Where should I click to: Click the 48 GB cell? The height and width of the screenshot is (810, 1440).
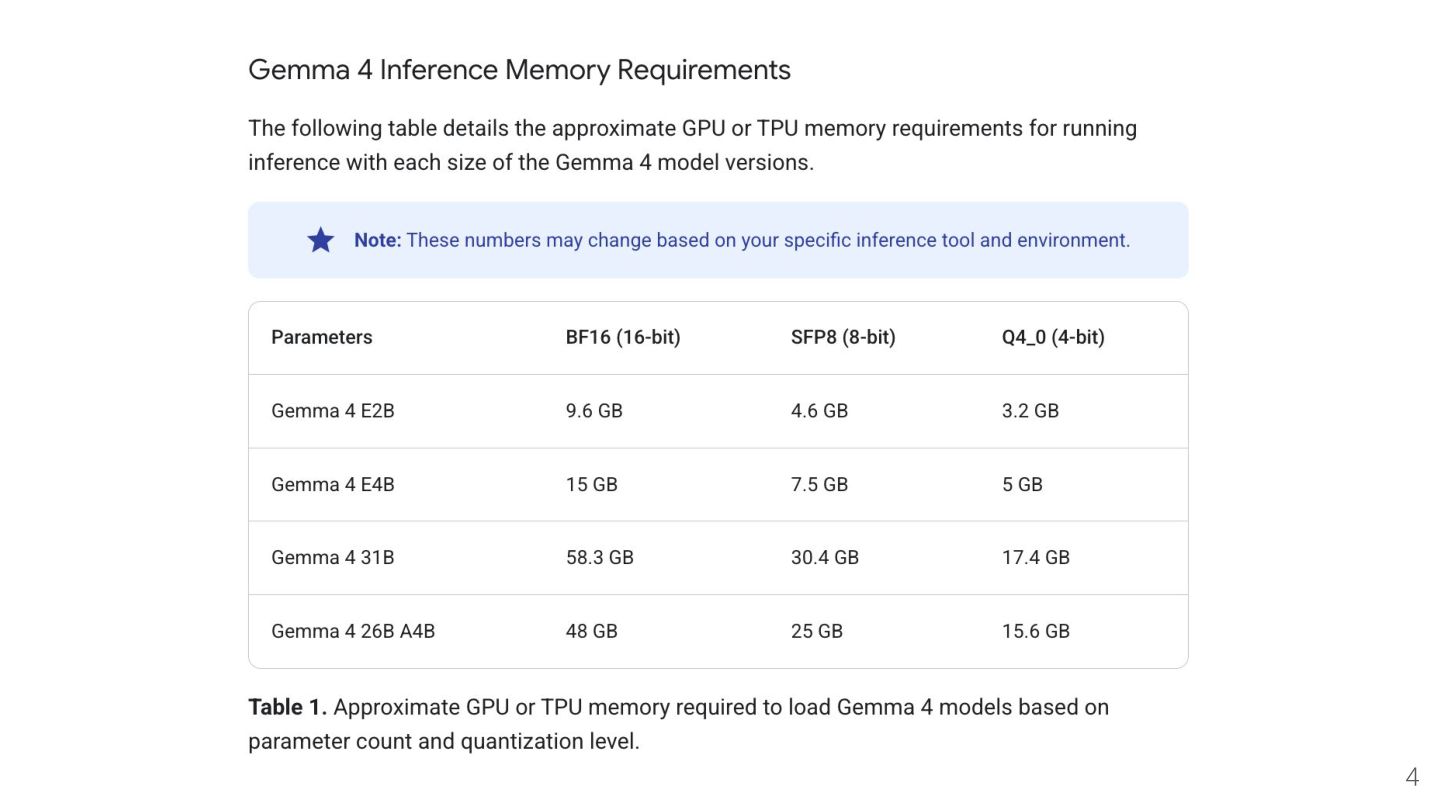(x=592, y=631)
